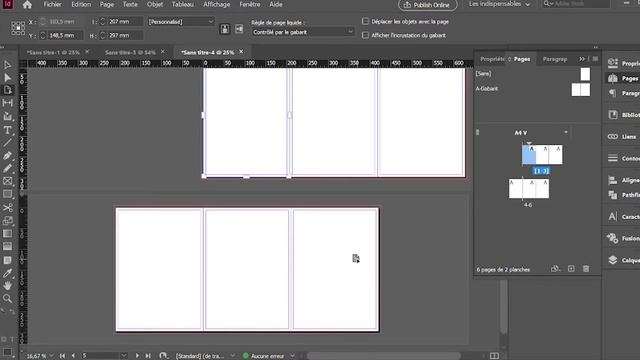Switch to the Paragrap panel tab
This screenshot has height=360, width=640.
tap(555, 59)
